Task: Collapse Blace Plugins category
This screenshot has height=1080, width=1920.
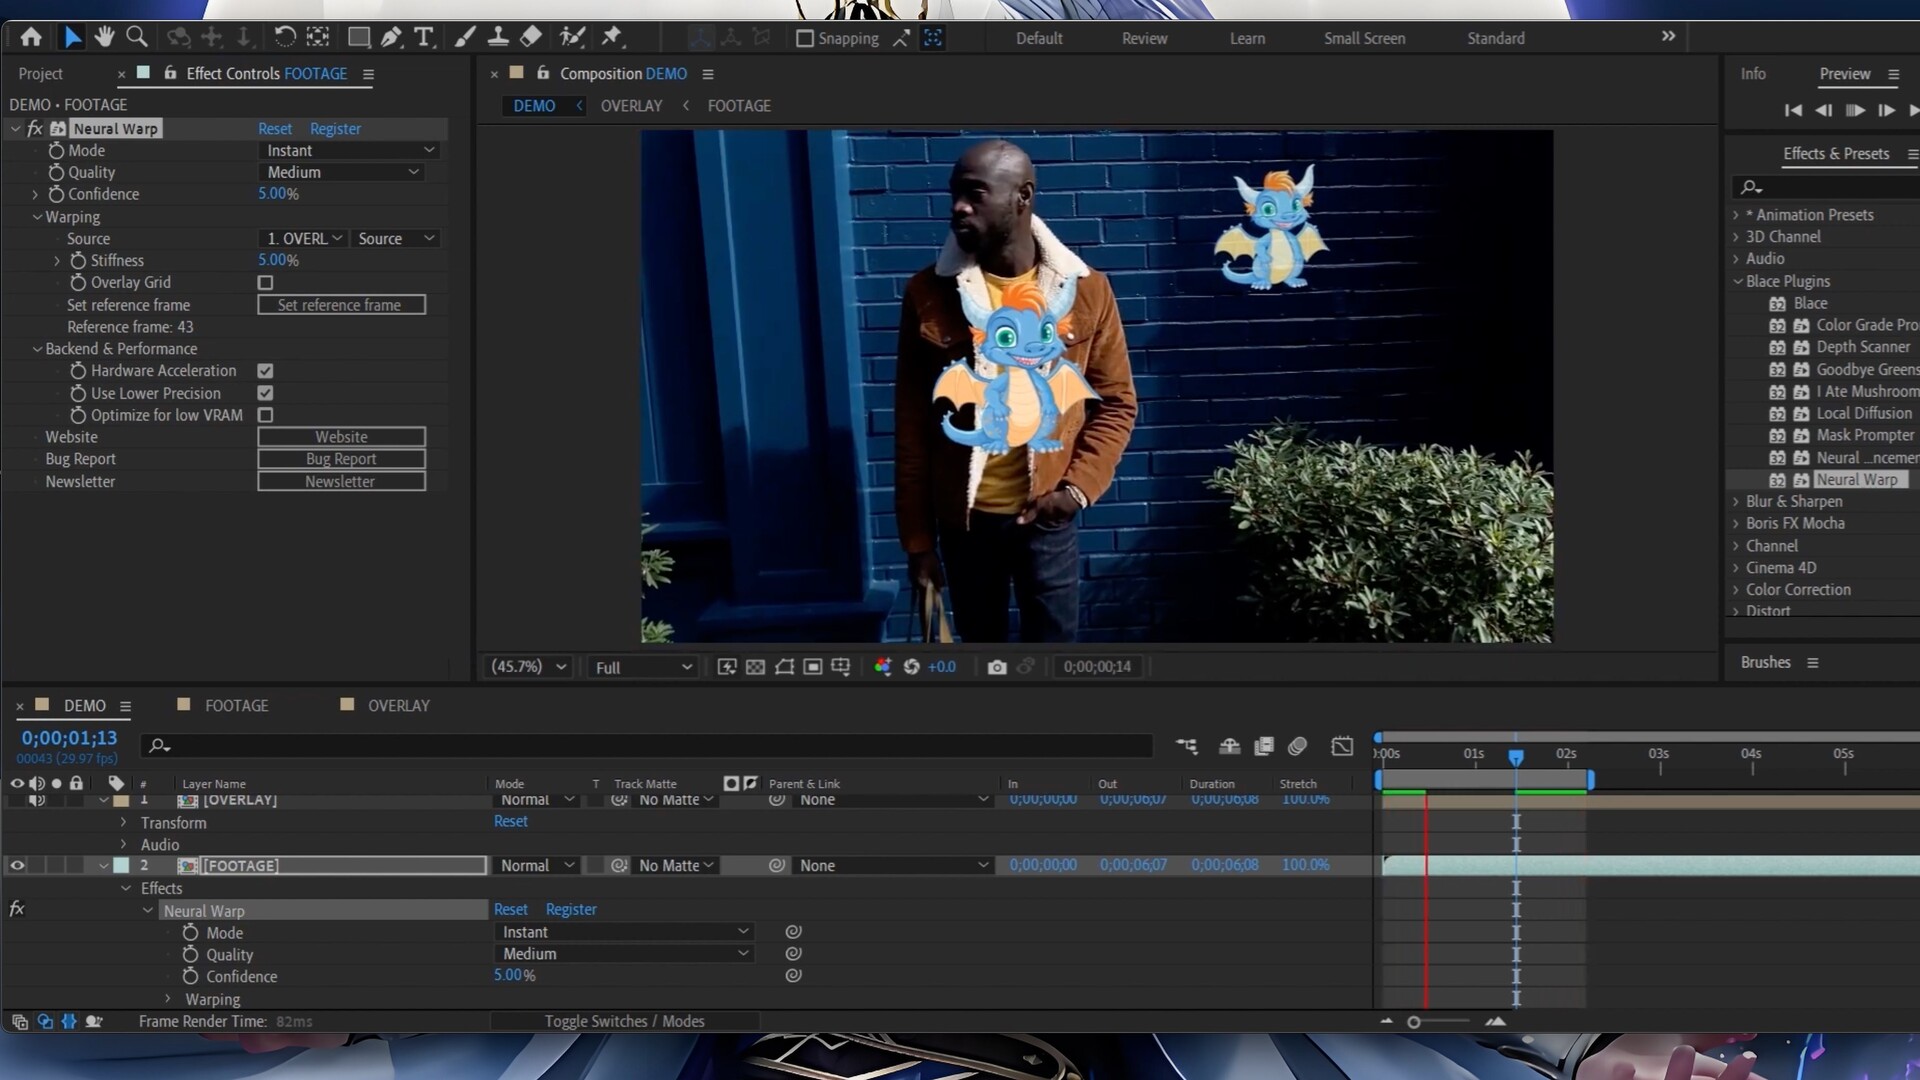Action: tap(1737, 282)
